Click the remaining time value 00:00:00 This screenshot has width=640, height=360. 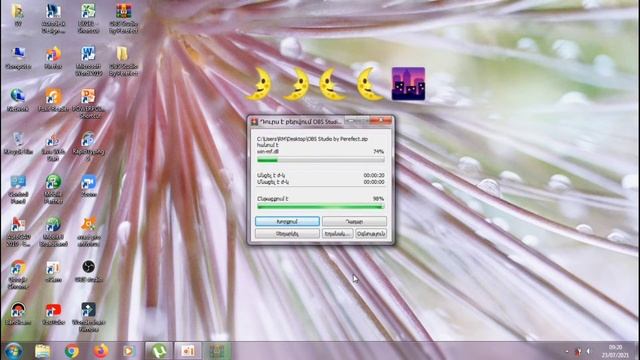pyautogui.click(x=374, y=182)
